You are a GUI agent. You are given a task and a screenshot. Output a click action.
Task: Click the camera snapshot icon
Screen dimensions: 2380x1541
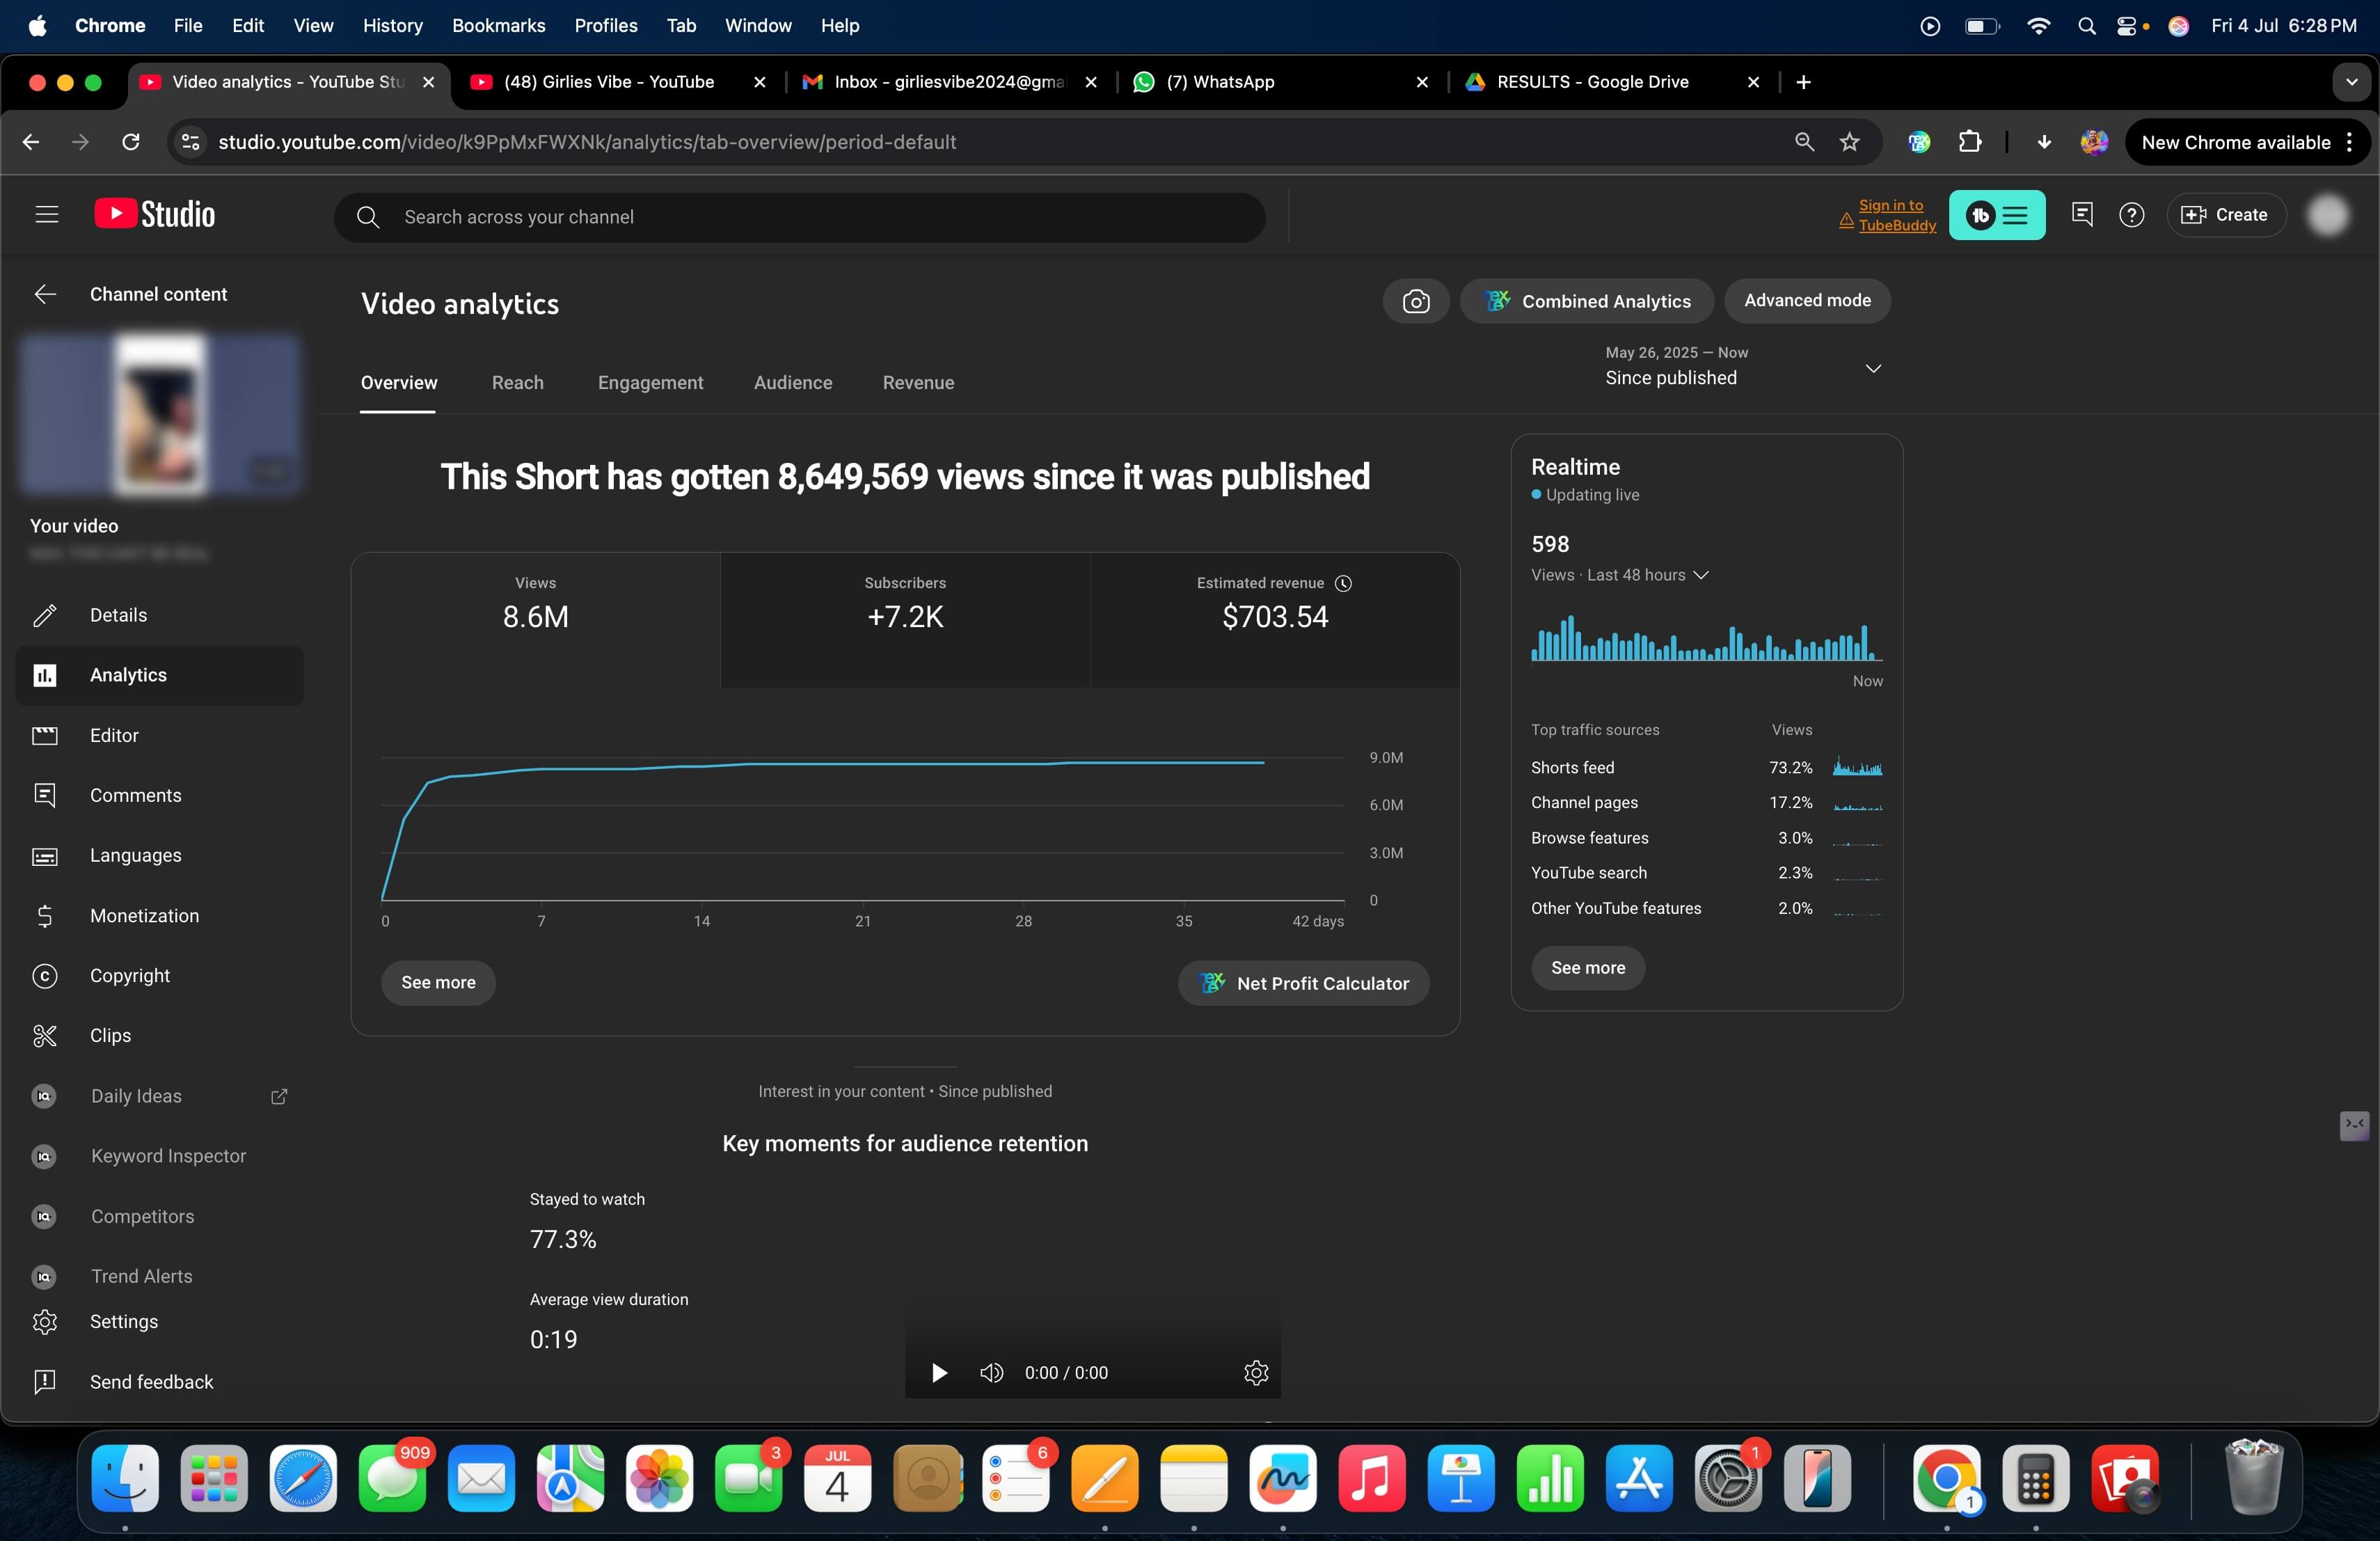(1415, 301)
